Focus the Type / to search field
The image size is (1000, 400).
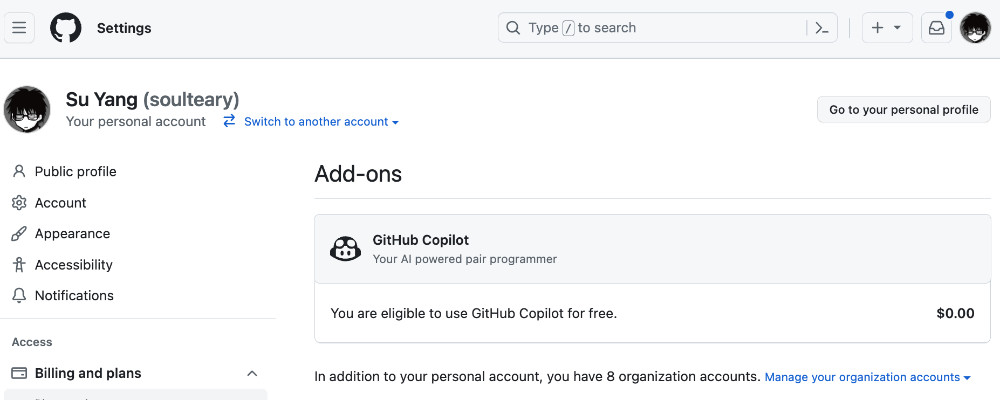point(652,28)
